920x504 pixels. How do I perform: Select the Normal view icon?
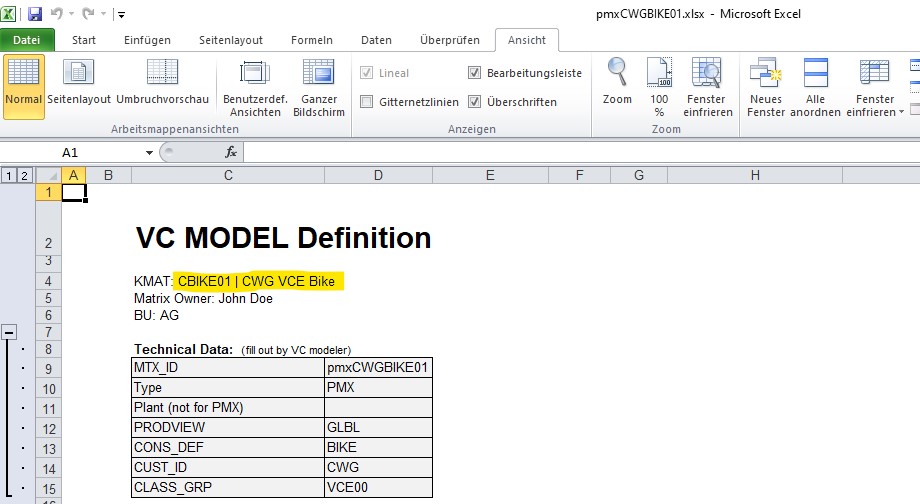point(23,85)
